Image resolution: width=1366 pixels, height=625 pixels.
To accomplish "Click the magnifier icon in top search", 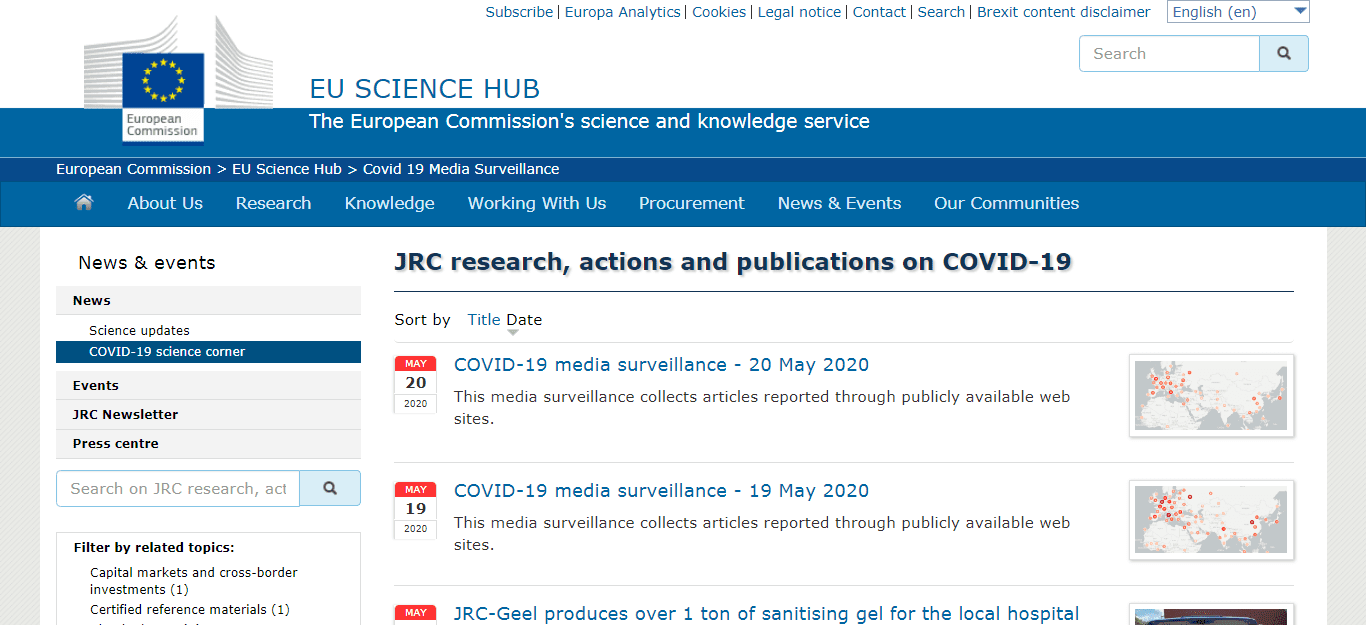I will coord(1284,54).
